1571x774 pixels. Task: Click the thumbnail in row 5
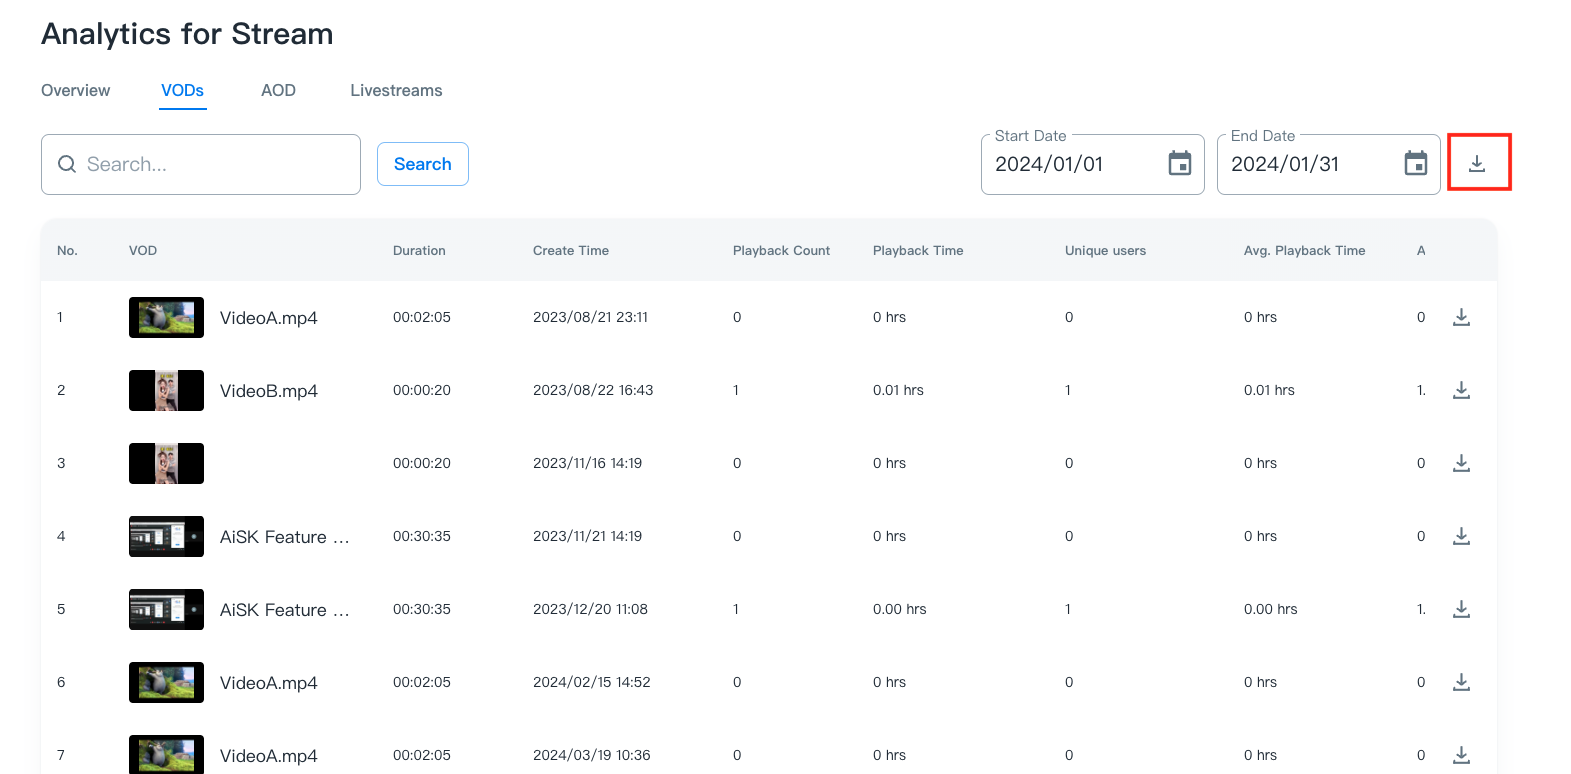(166, 609)
